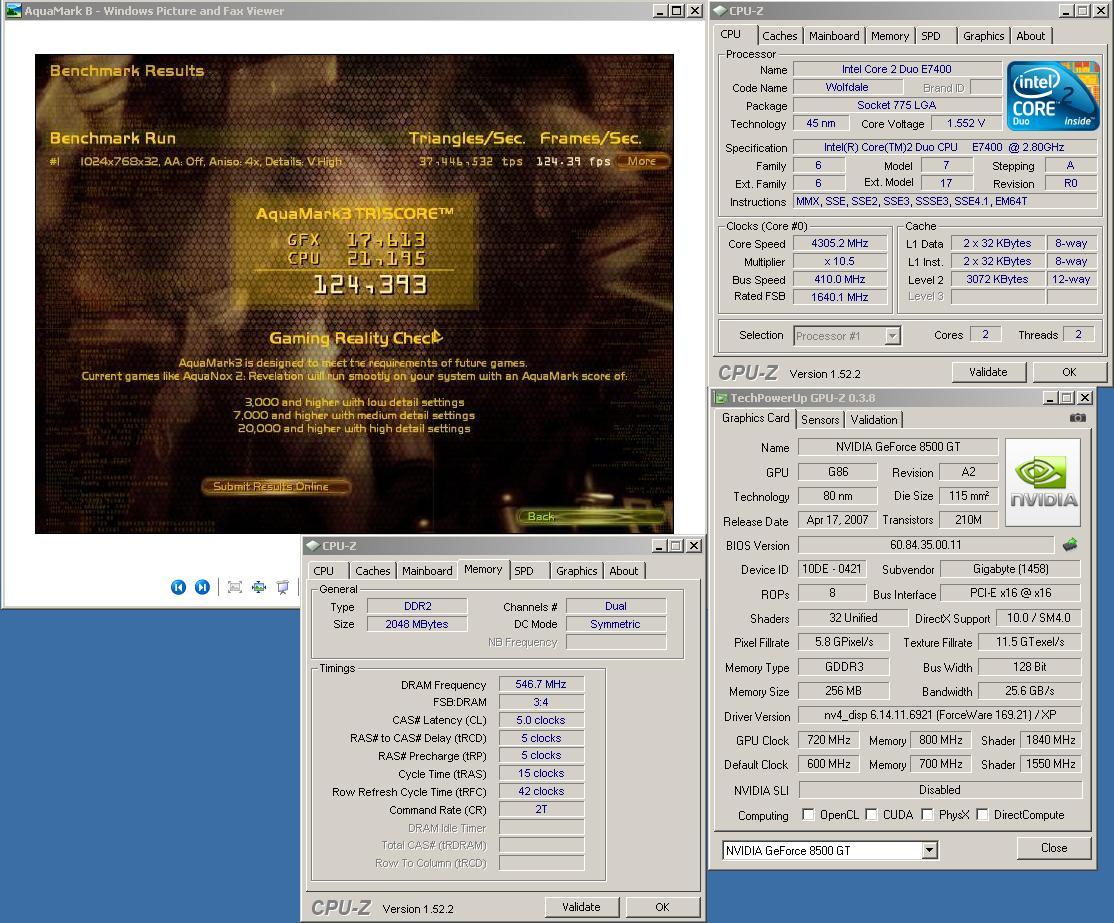Open the GeForce 8500 GT card dropdown

point(929,850)
